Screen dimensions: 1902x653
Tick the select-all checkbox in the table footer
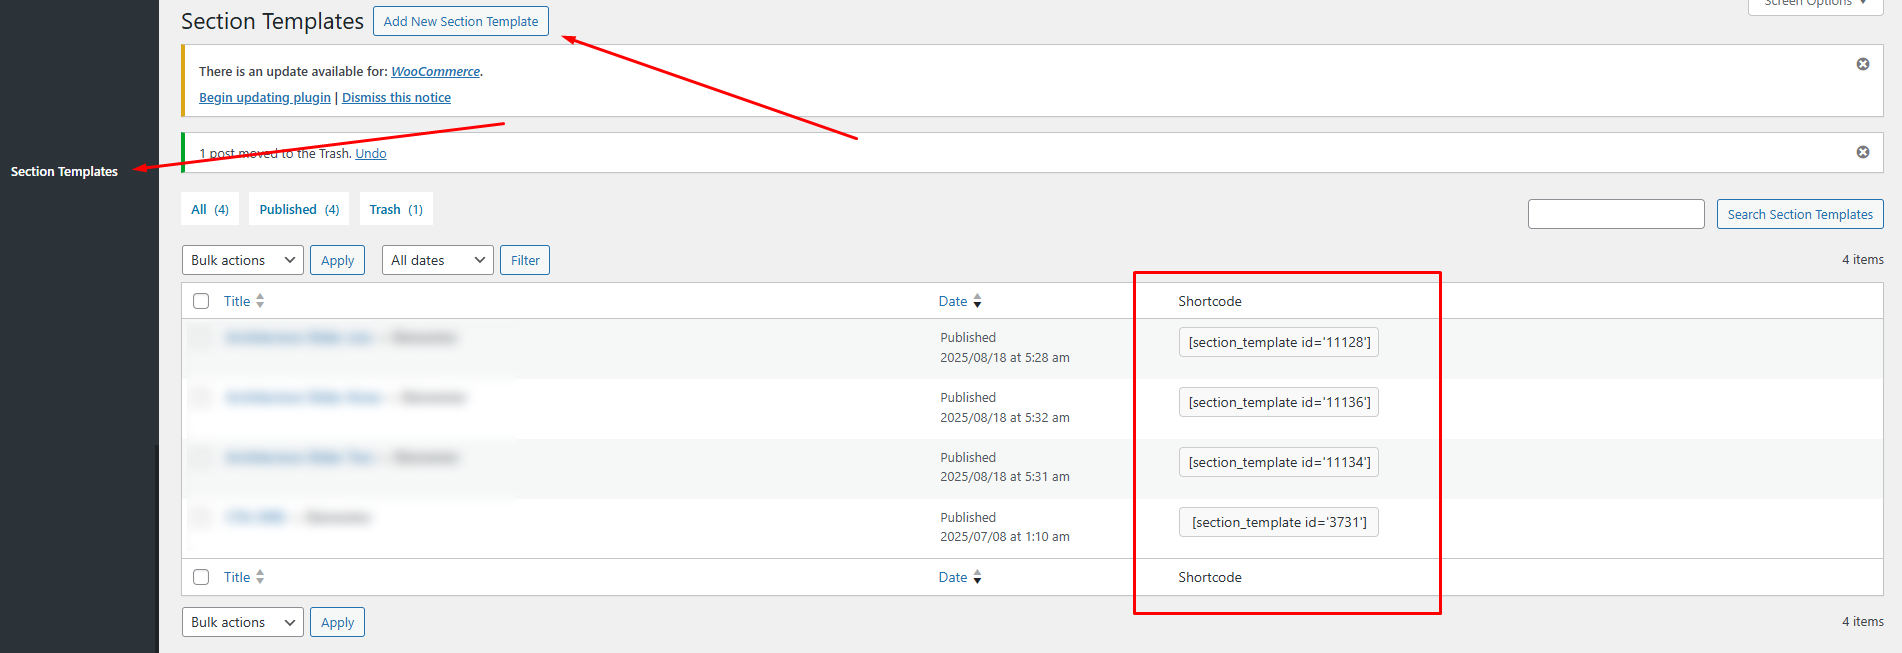click(x=201, y=577)
